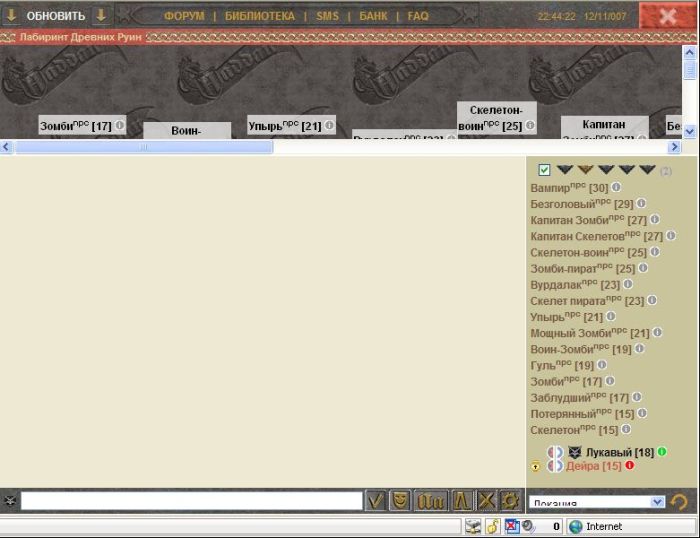Toggle the green checkbox above the NPC list
The height and width of the screenshot is (538, 700).
[x=544, y=170]
